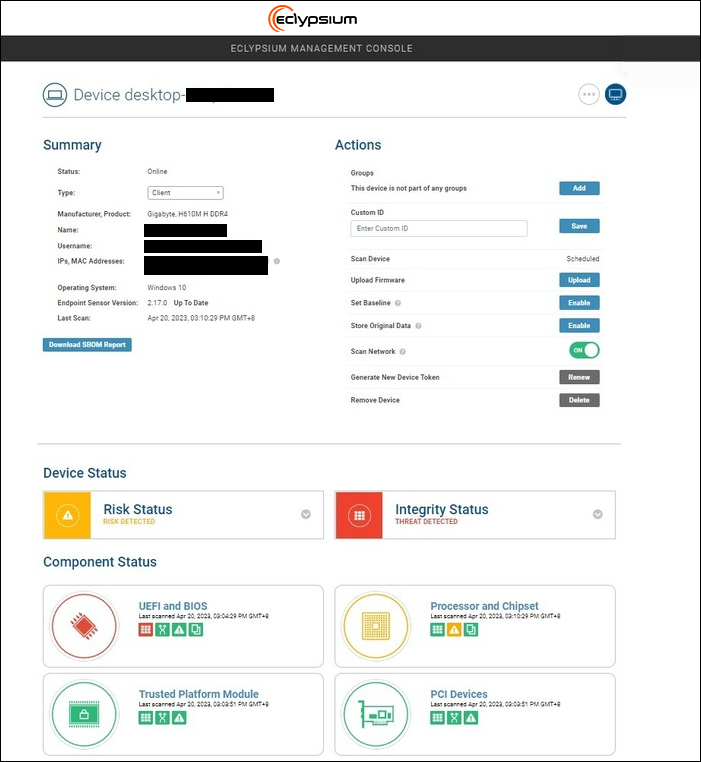Click the green grid icon under Processor and Chipset

coord(438,630)
